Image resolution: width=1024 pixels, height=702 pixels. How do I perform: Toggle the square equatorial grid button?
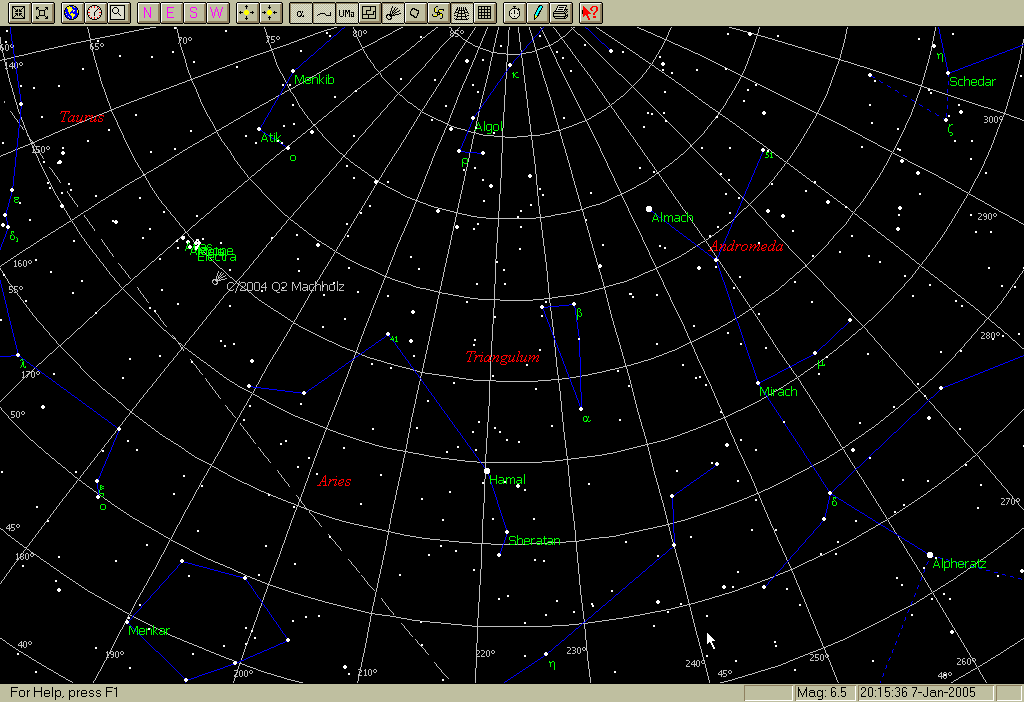[485, 13]
